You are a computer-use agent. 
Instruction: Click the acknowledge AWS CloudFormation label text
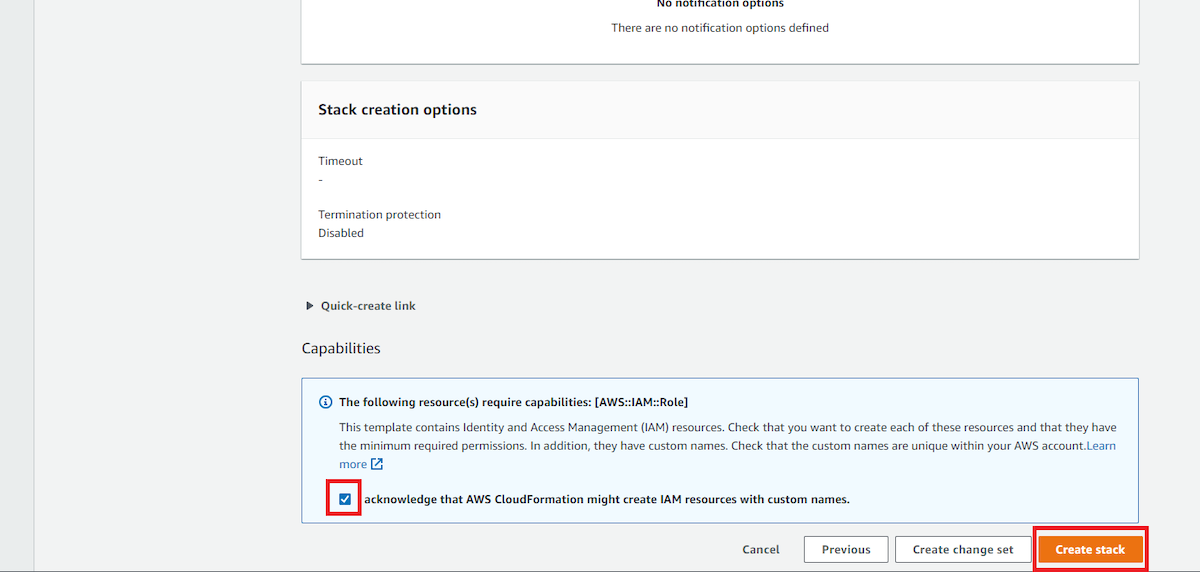click(607, 499)
